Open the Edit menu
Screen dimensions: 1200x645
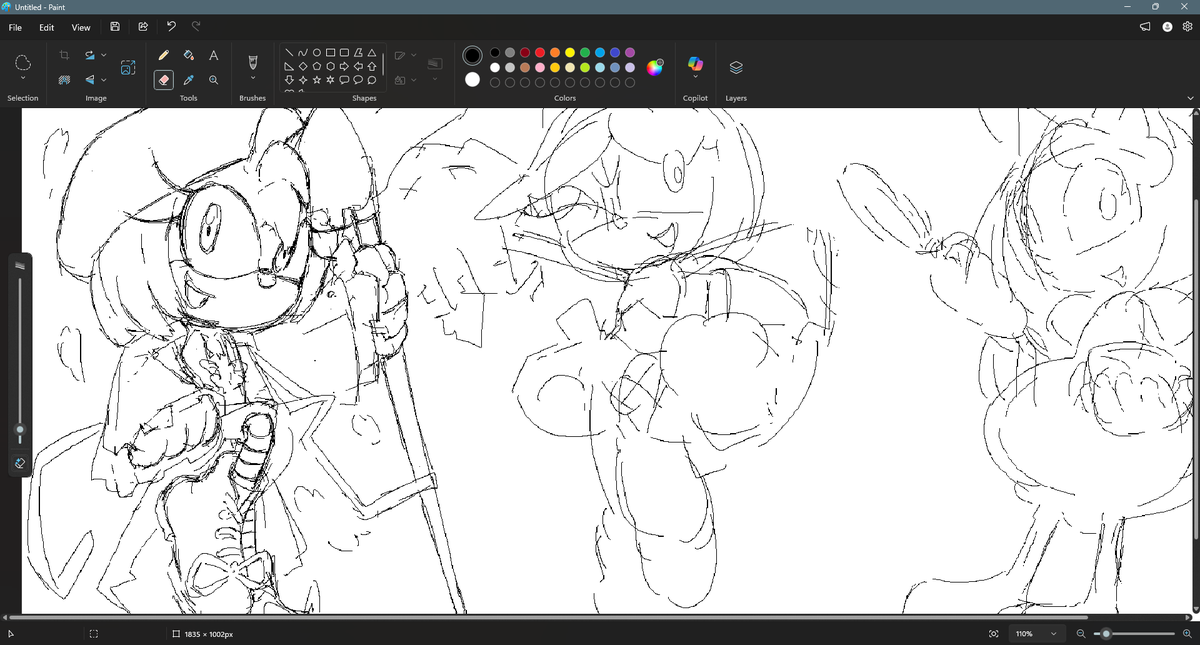coord(46,27)
